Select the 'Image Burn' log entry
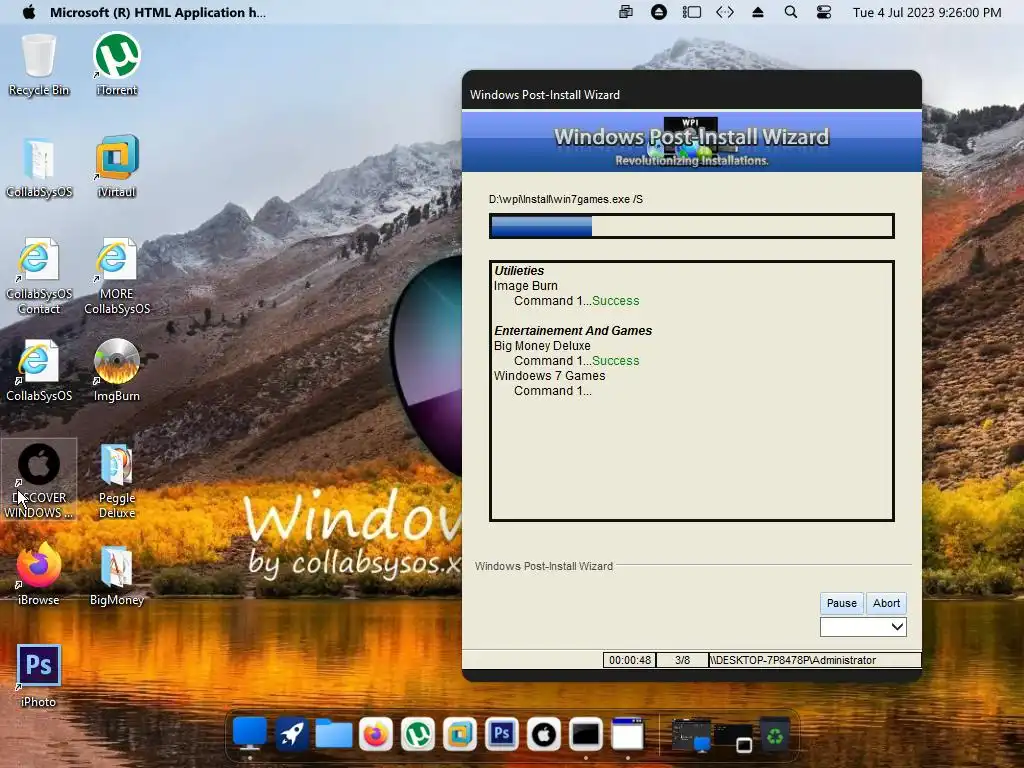 coord(526,285)
